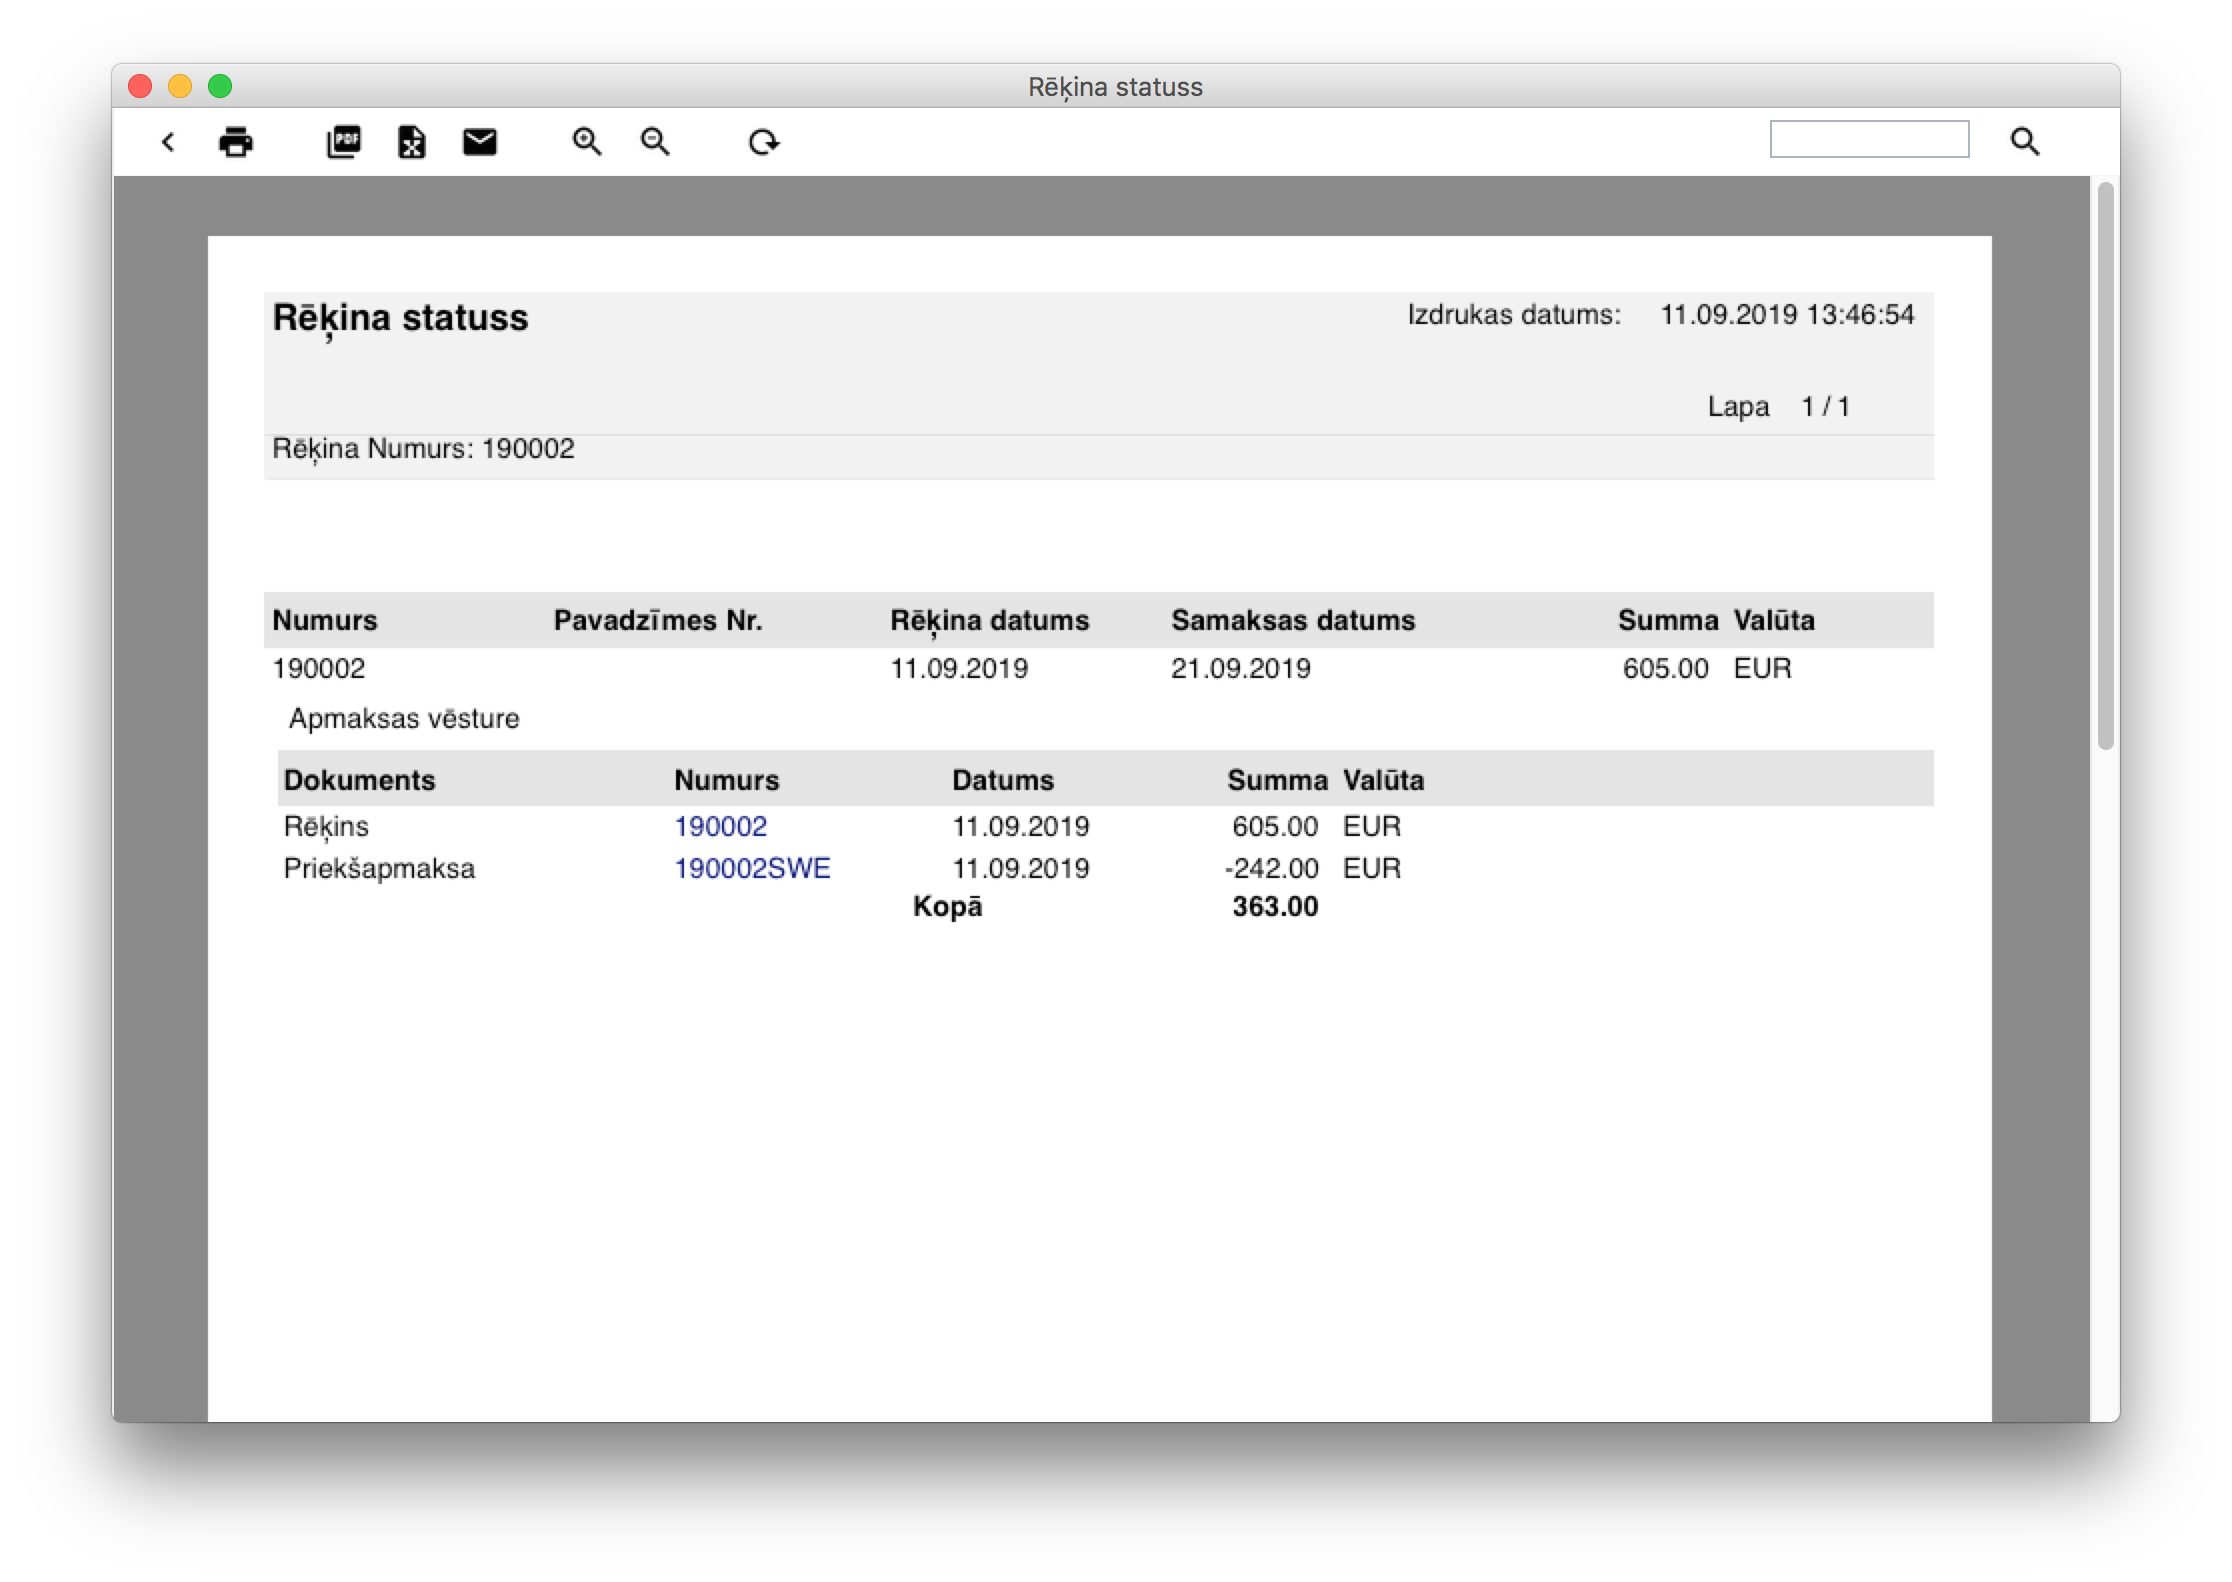The image size is (2232, 1582).
Task: Enter full screen with the green button
Action: 220,86
